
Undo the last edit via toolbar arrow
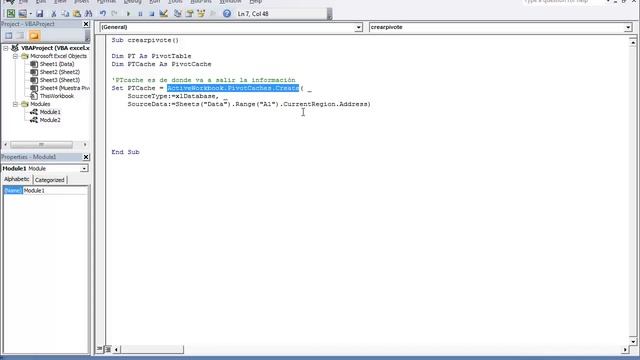[103, 13]
